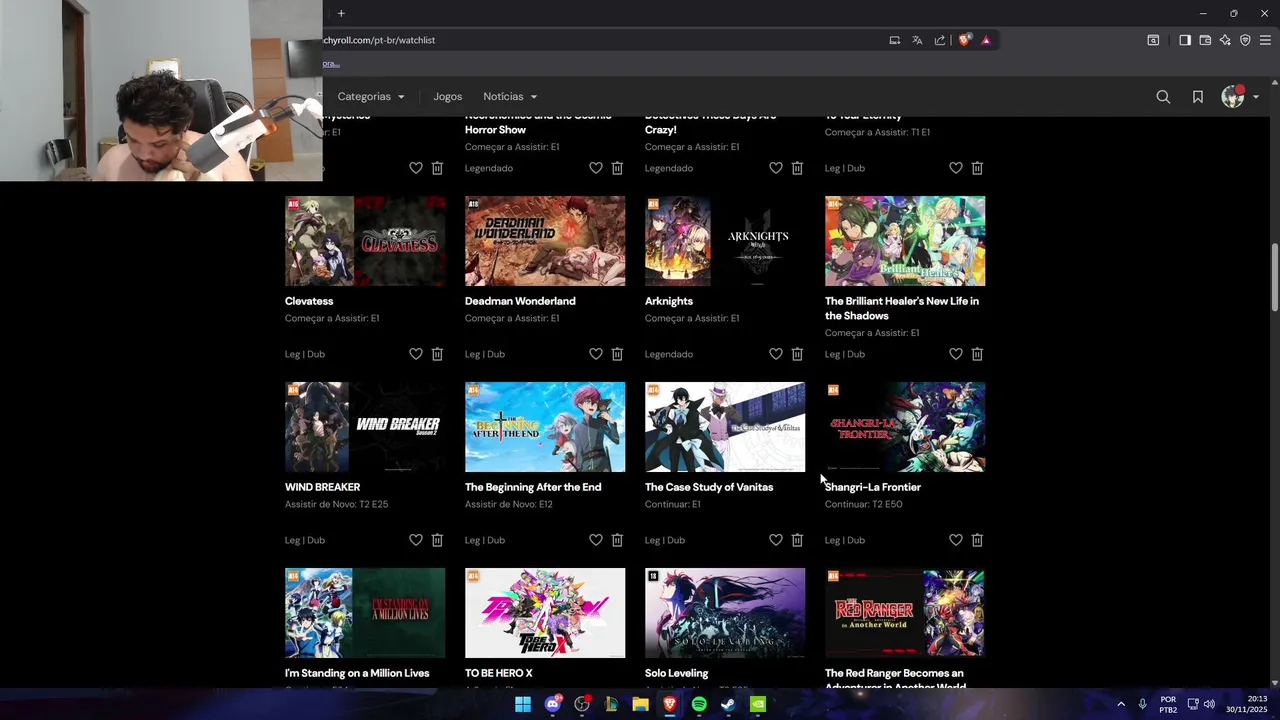The width and height of the screenshot is (1280, 720).
Task: Toggle favorite heart on Arknights
Action: 776,354
